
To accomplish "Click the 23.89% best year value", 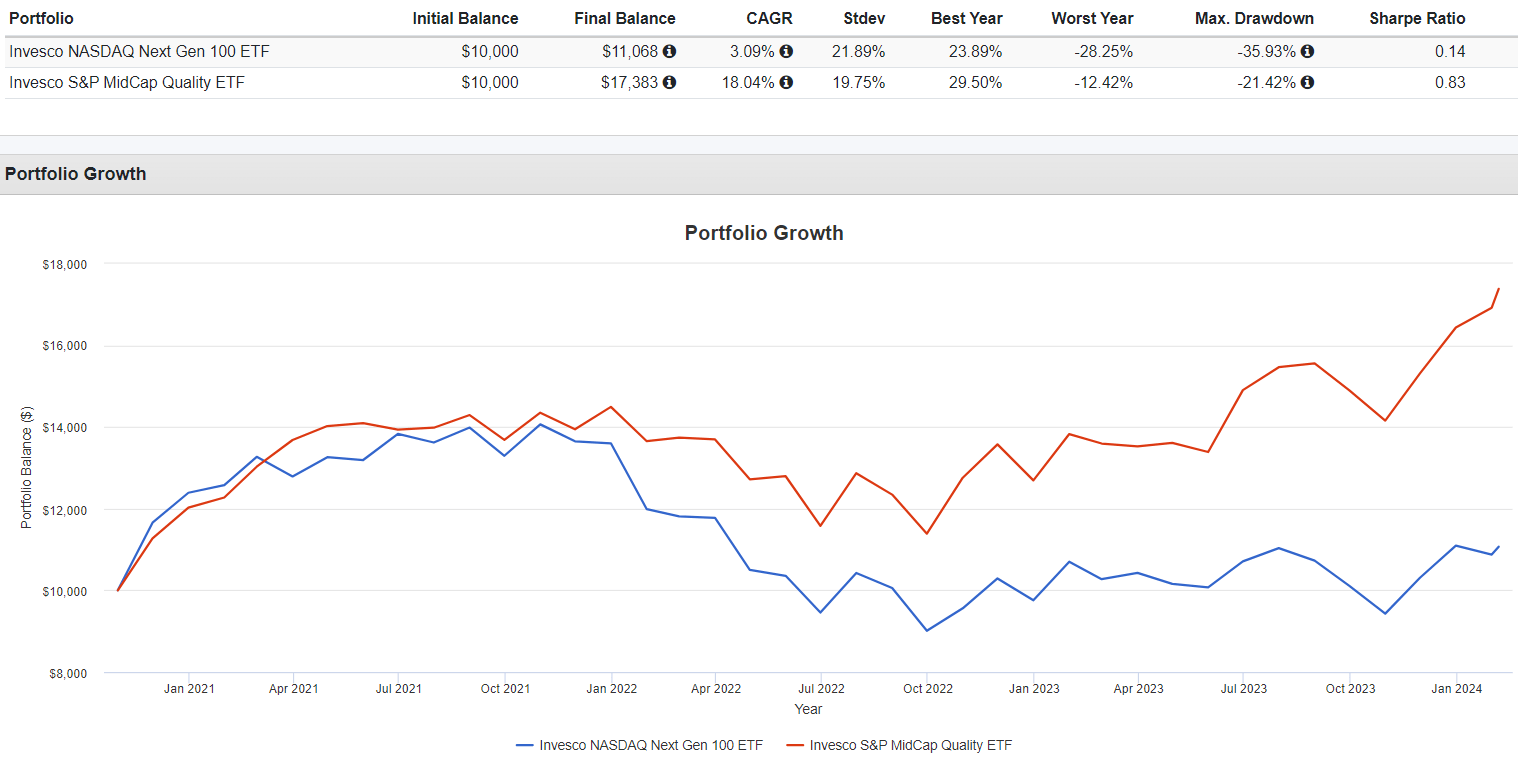I will (975, 52).
